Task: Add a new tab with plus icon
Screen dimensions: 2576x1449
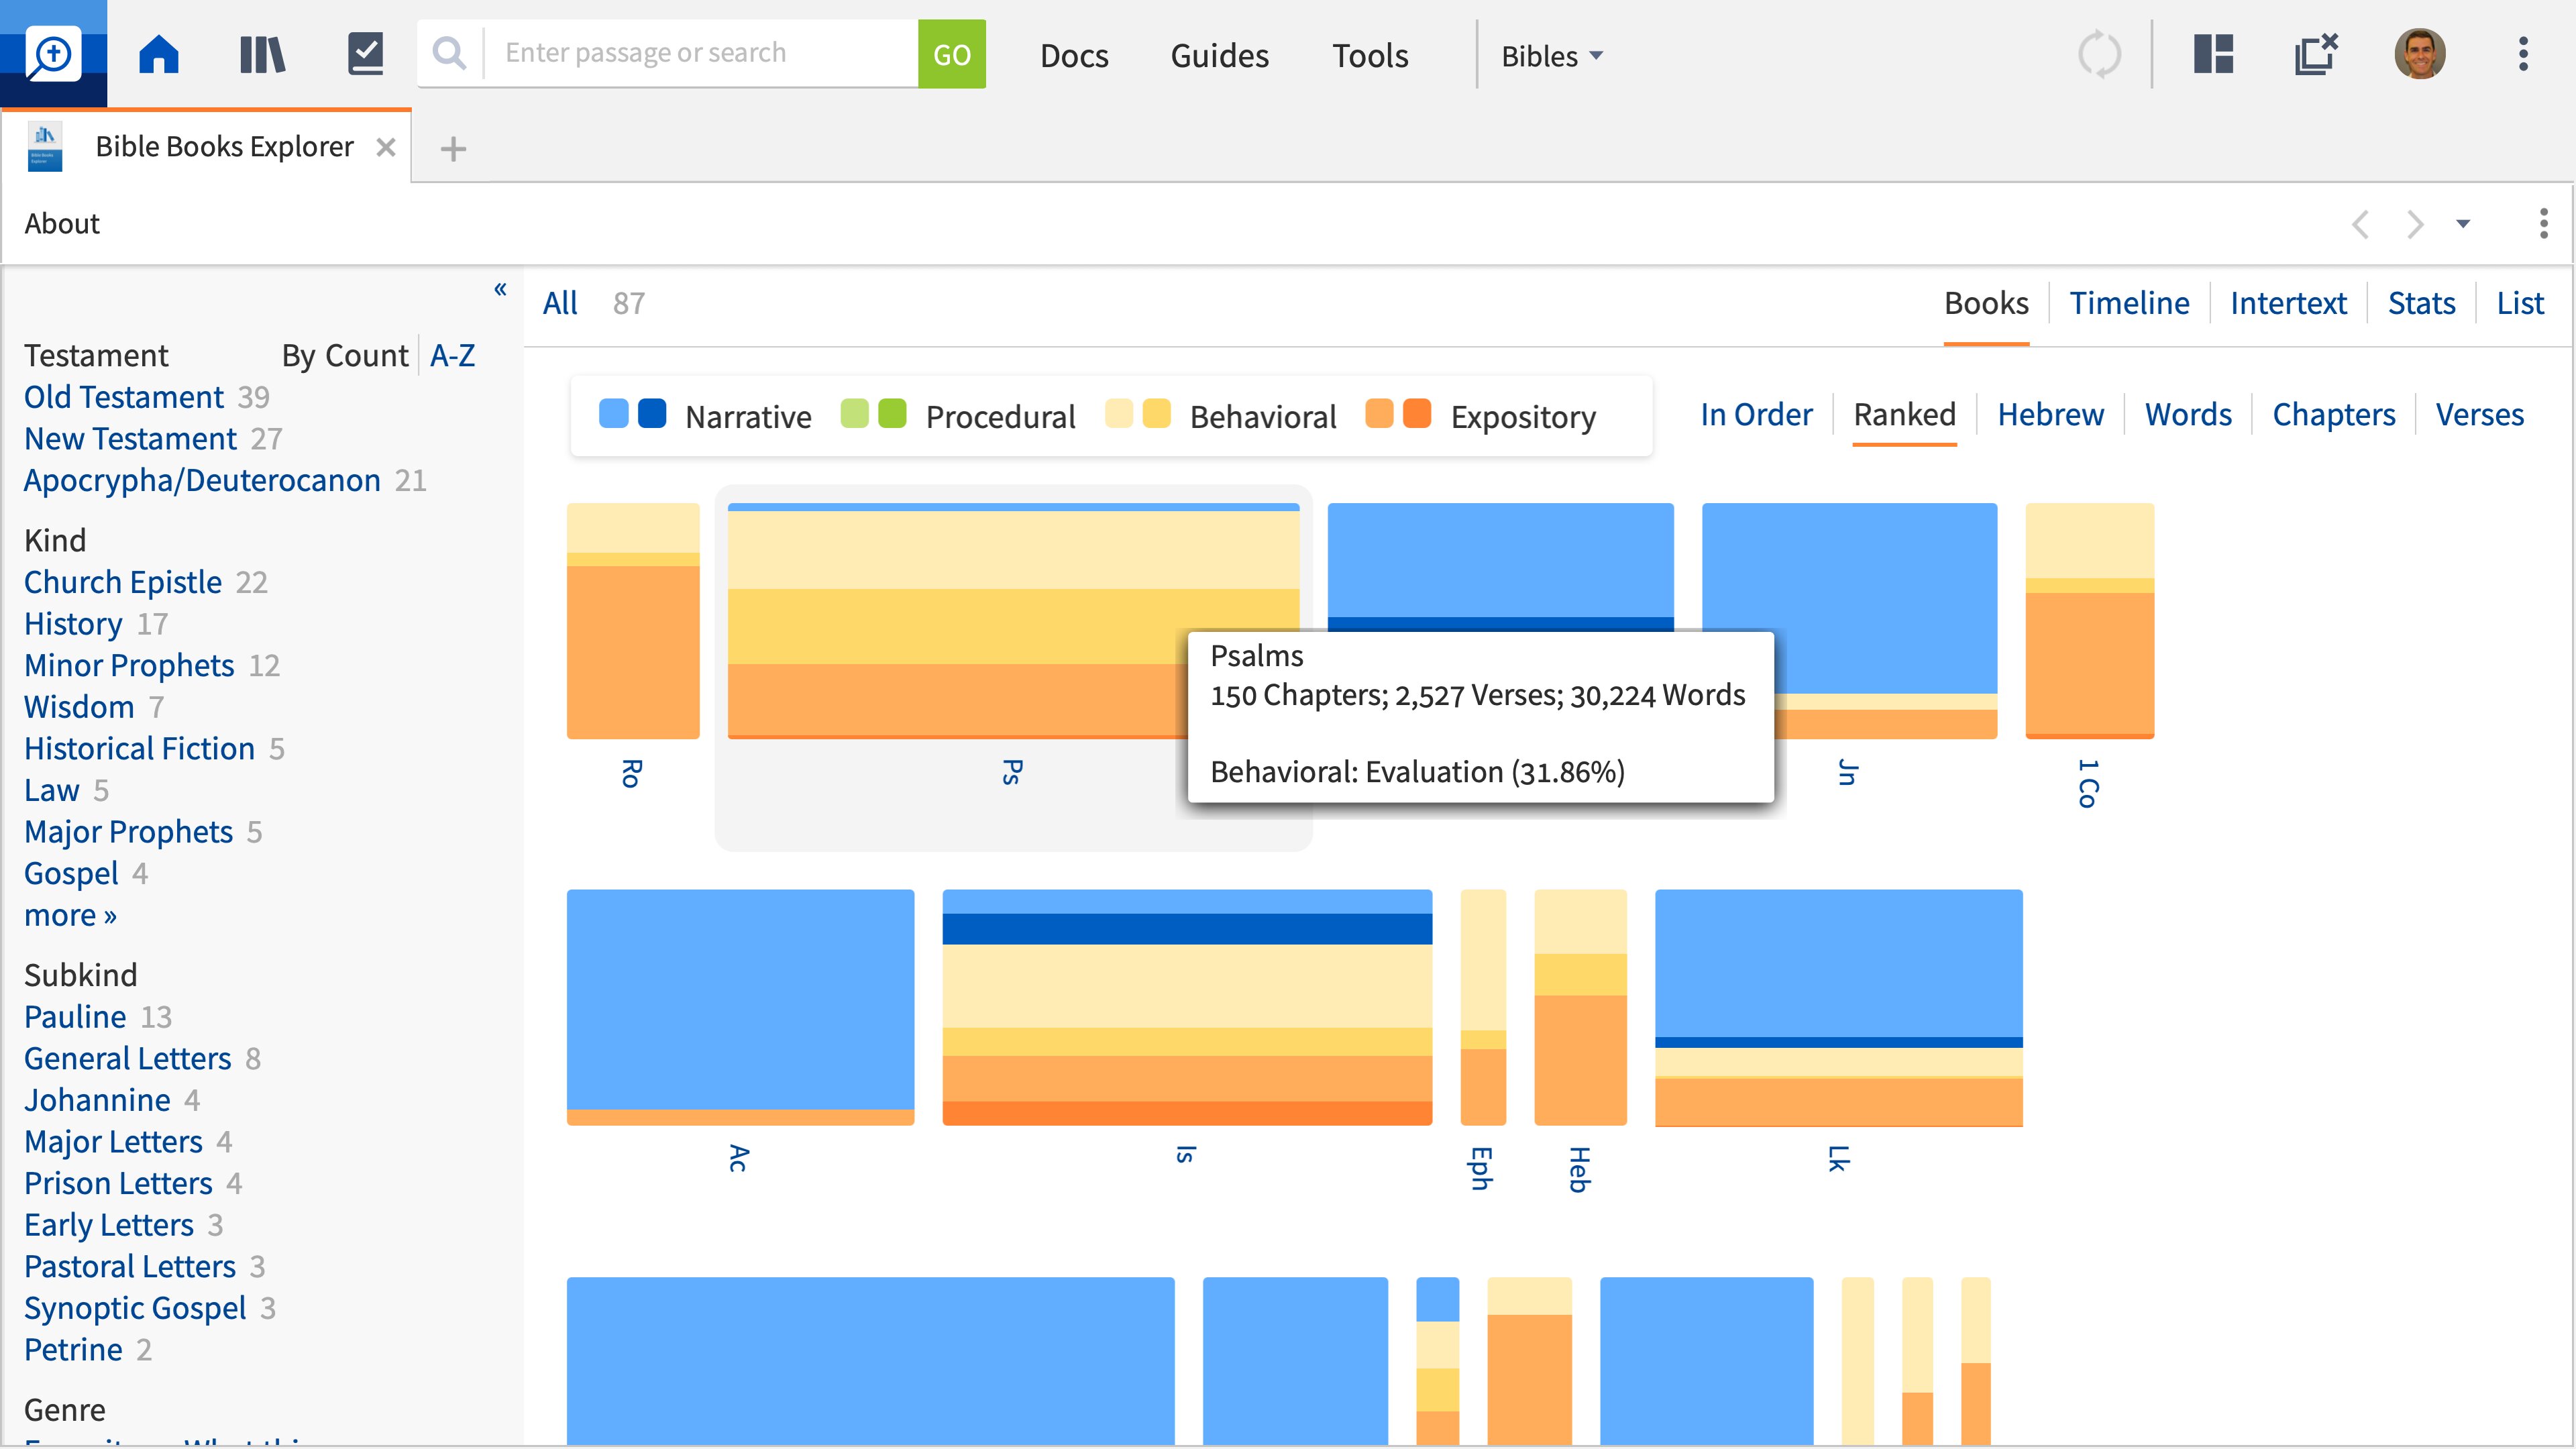Action: click(x=453, y=149)
